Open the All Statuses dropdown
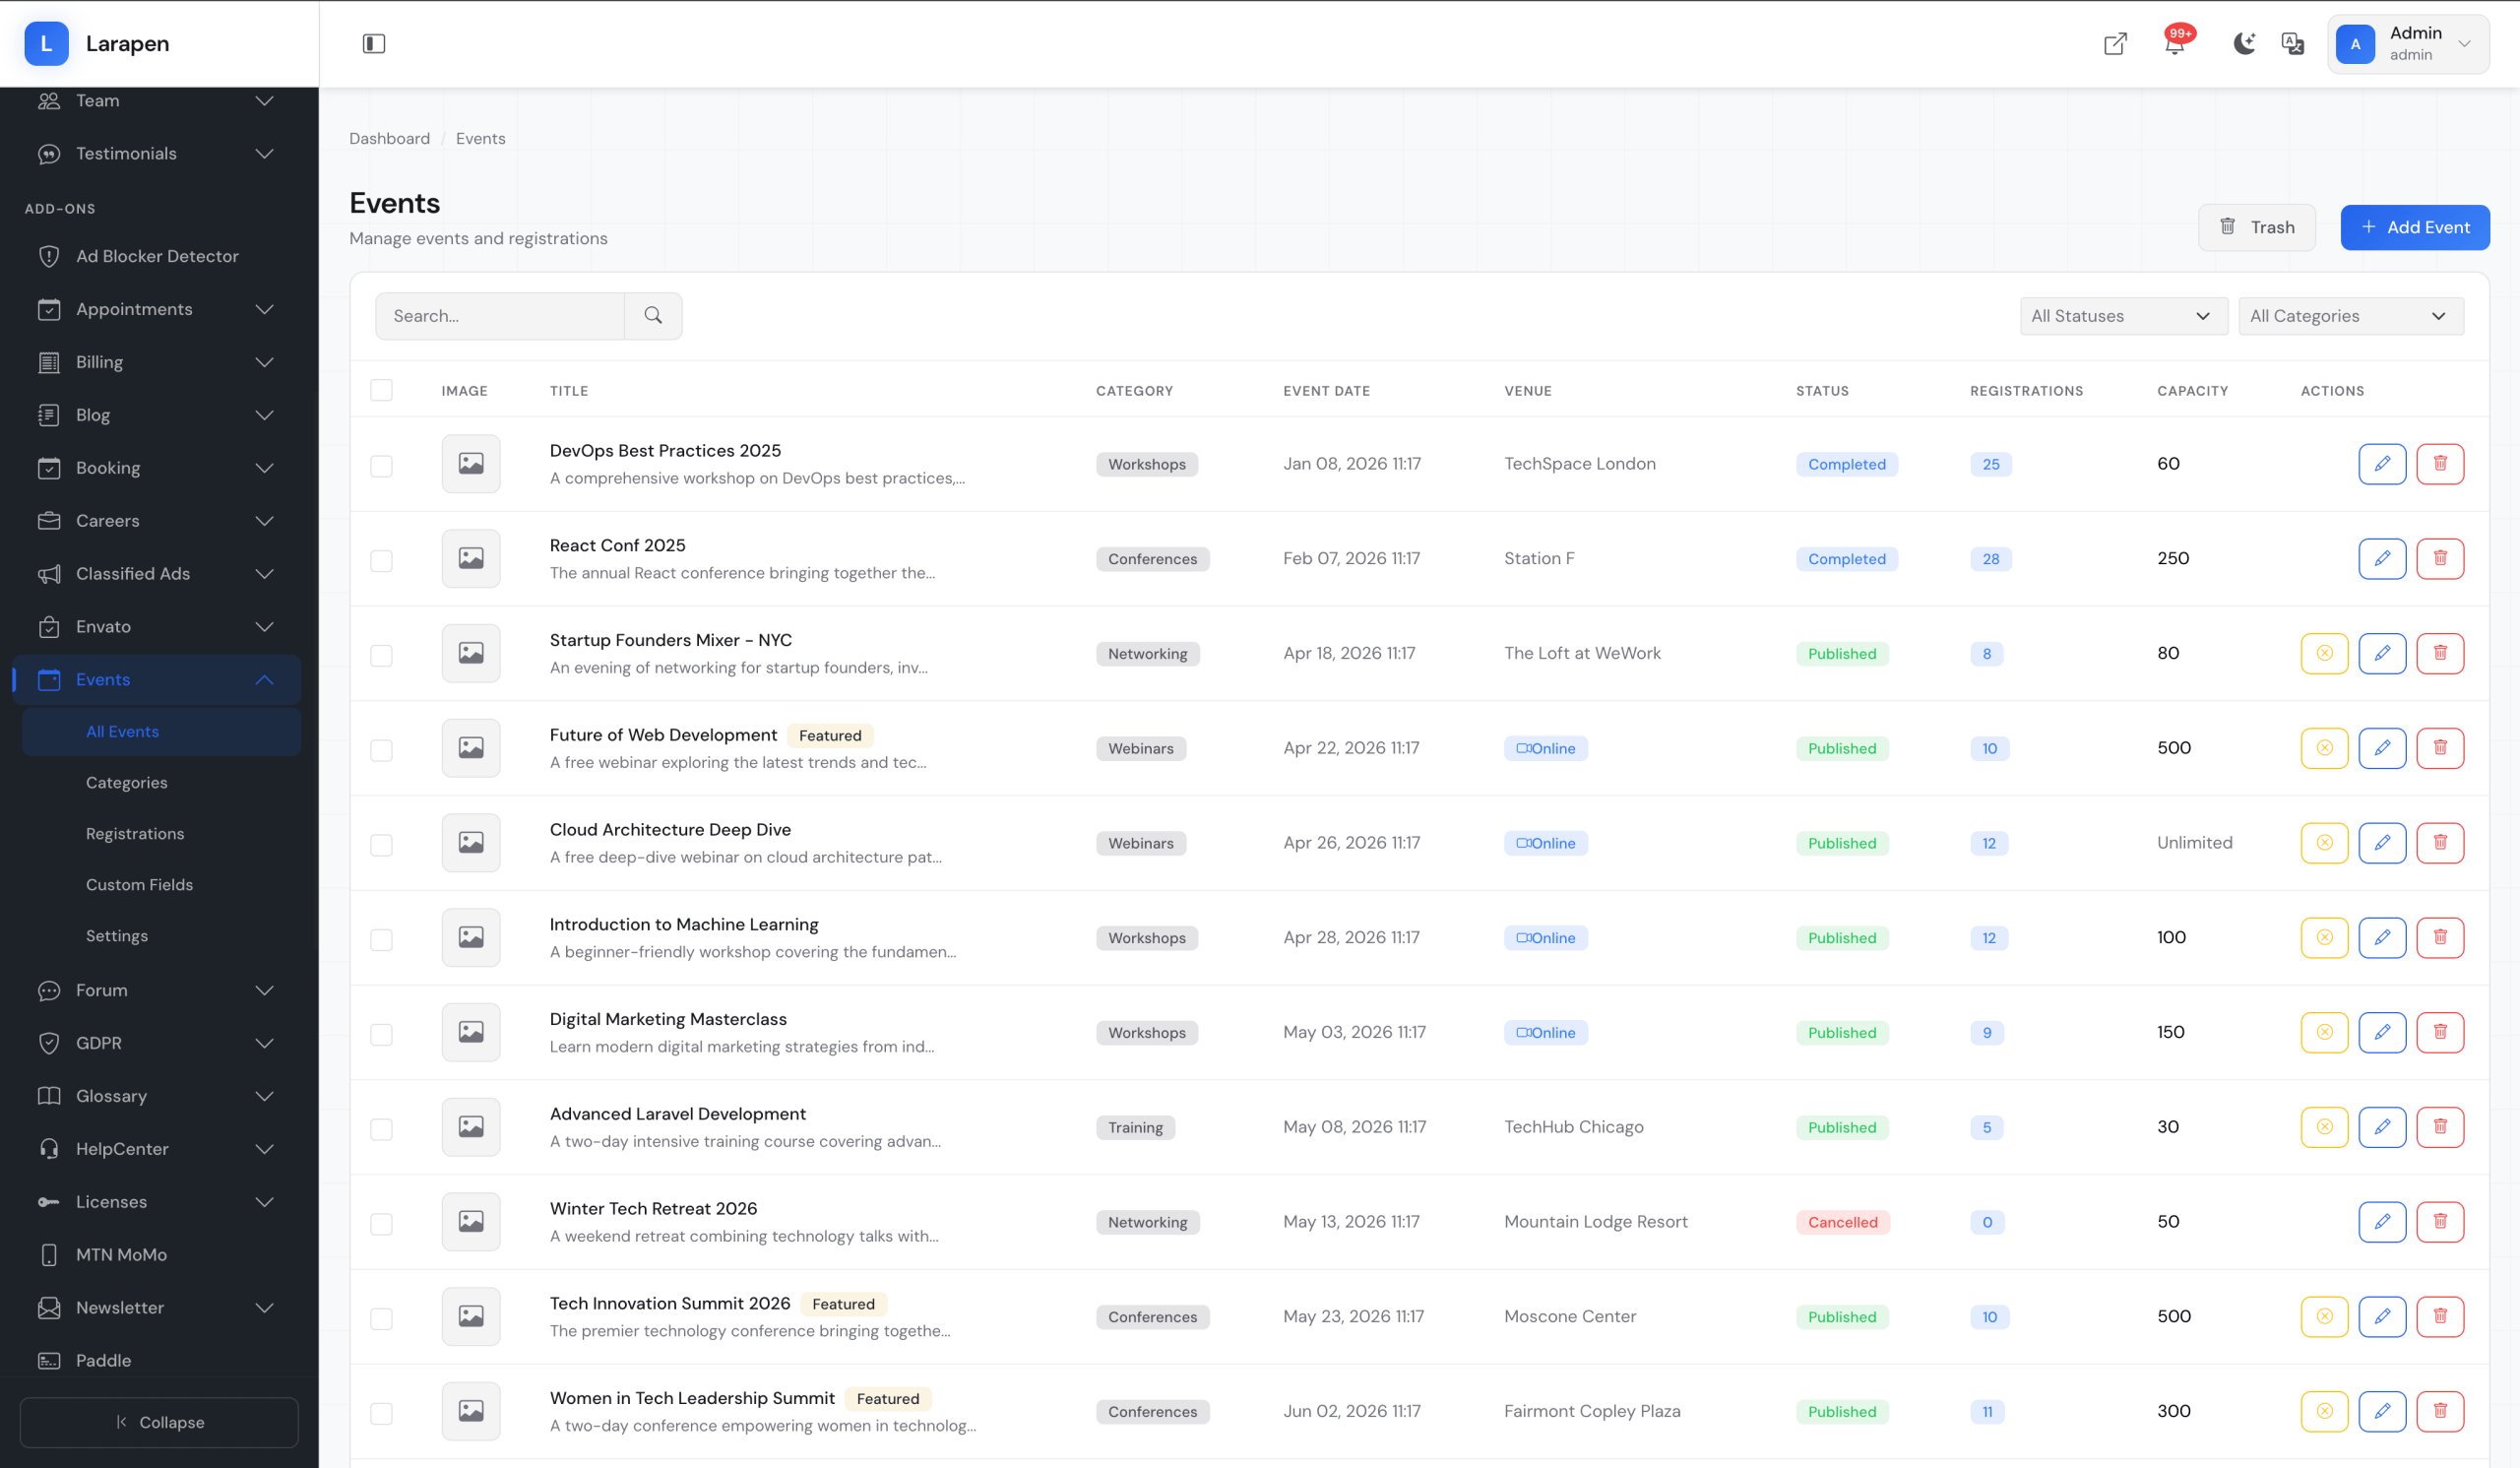Viewport: 2520px width, 1468px height. (x=2122, y=316)
